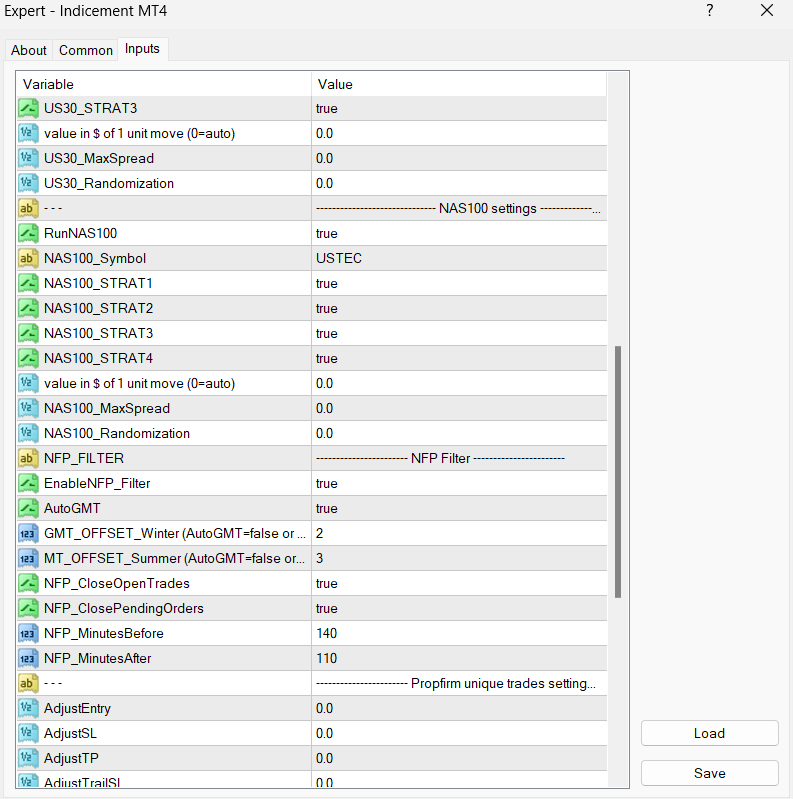The height and width of the screenshot is (799, 793).
Task: Click the Load button
Action: coord(709,733)
